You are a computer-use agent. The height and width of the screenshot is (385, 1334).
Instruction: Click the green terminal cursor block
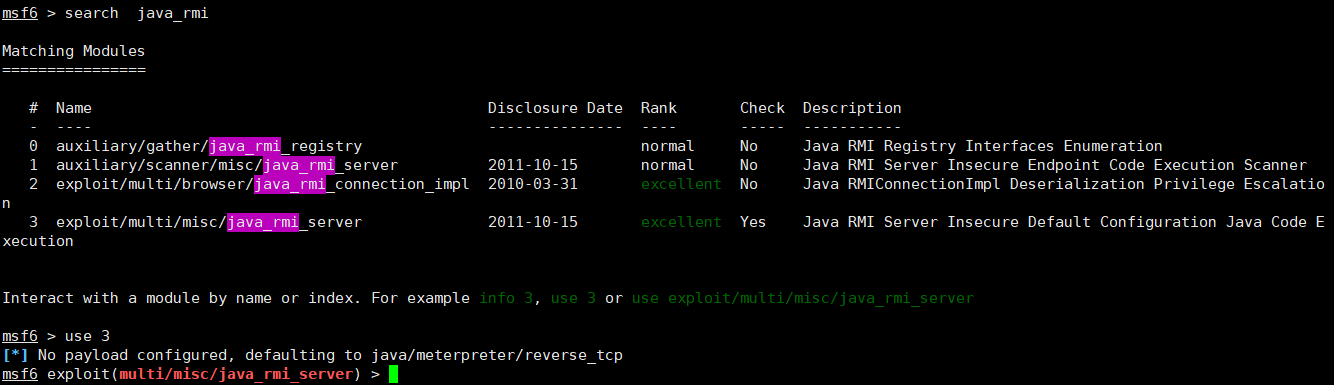tap(393, 375)
